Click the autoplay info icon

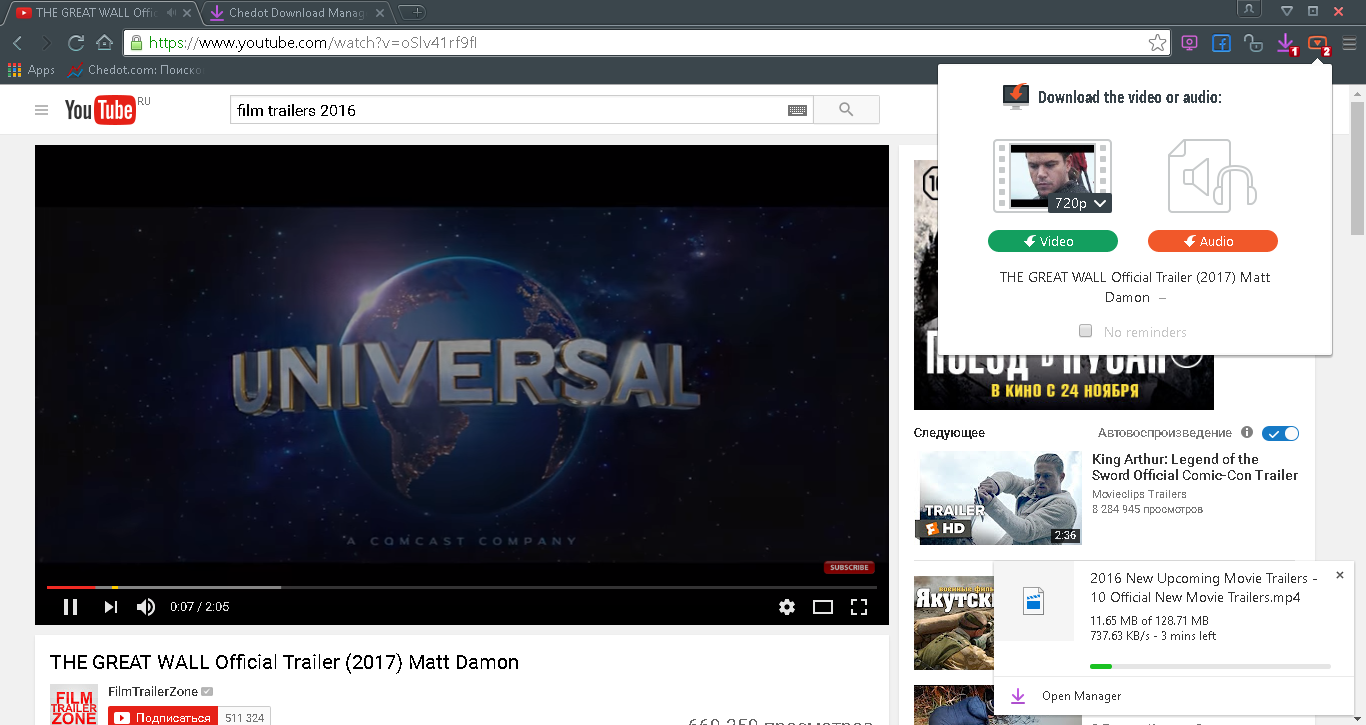(1247, 433)
